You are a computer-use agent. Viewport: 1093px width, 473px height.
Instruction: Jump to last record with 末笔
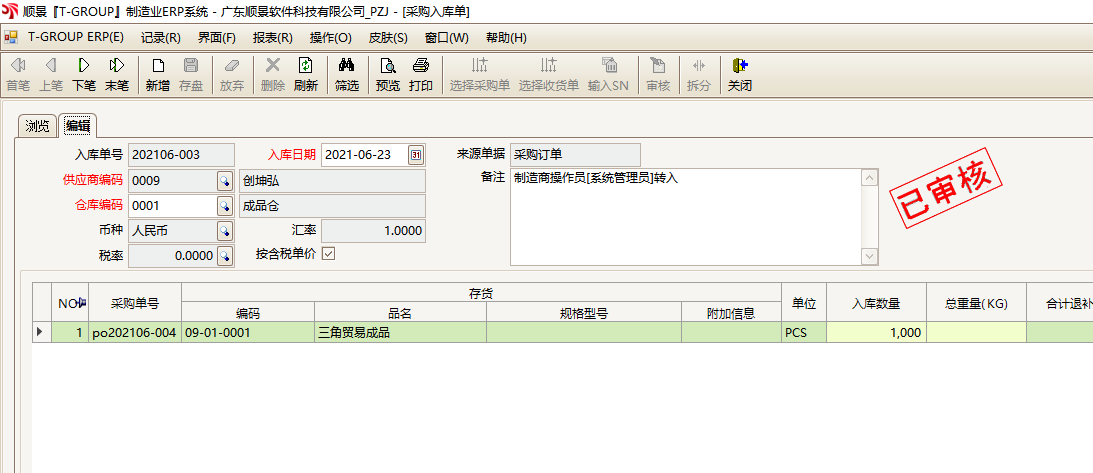[117, 74]
